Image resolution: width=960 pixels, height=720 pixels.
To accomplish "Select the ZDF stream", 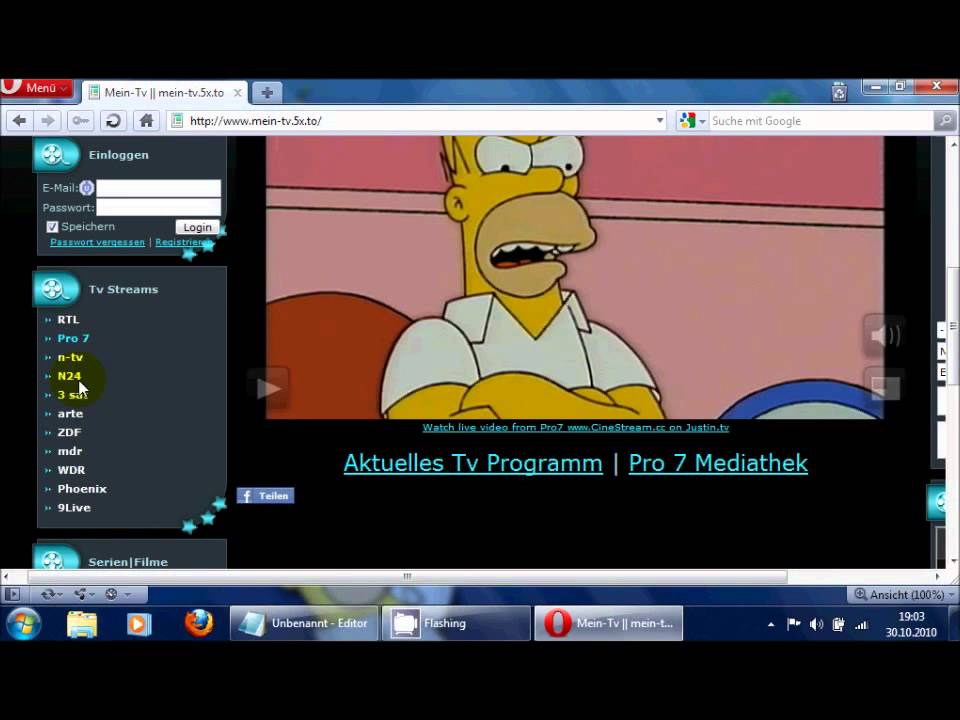I will [69, 432].
